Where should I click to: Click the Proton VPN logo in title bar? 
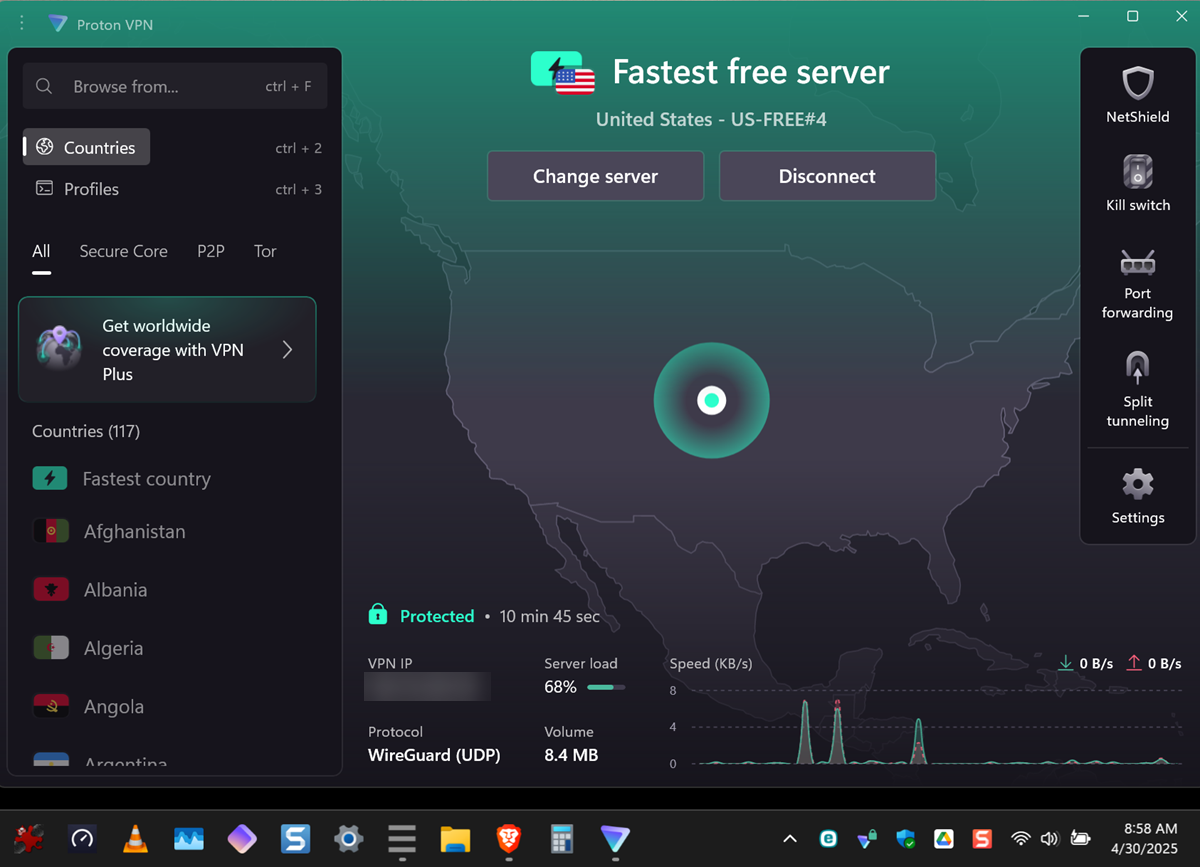coord(58,24)
